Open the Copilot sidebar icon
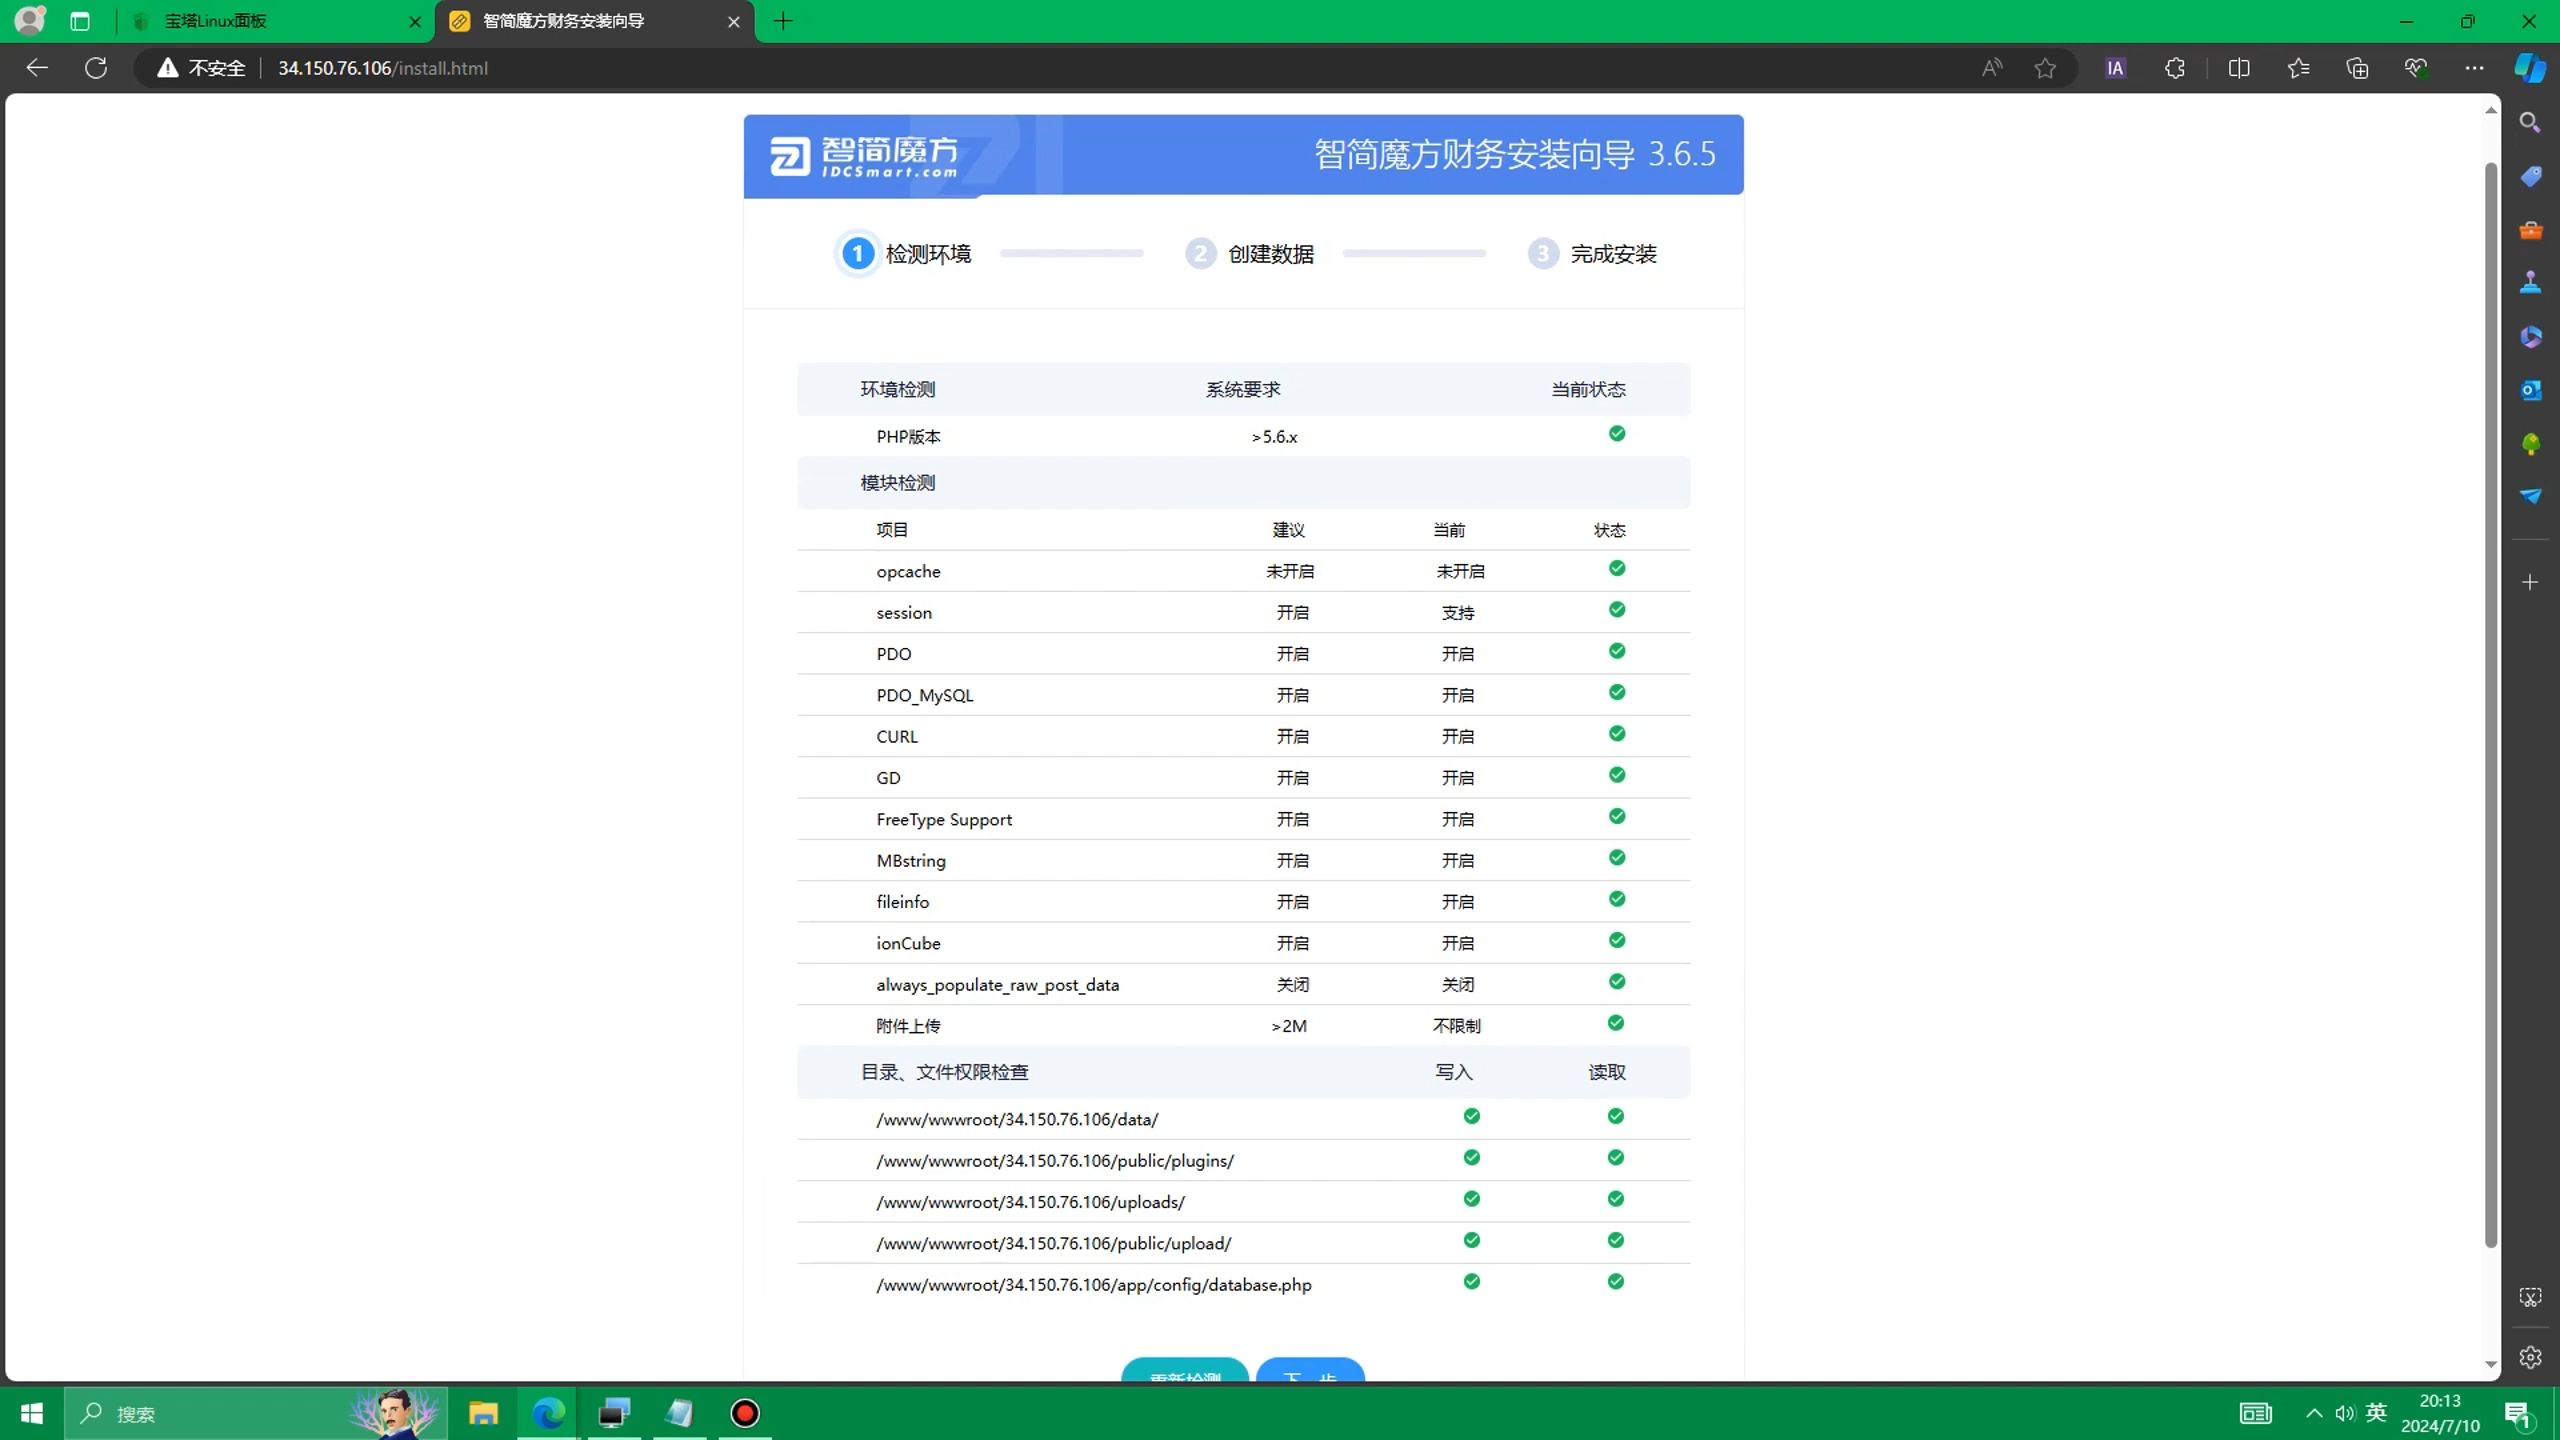 coord(2530,68)
